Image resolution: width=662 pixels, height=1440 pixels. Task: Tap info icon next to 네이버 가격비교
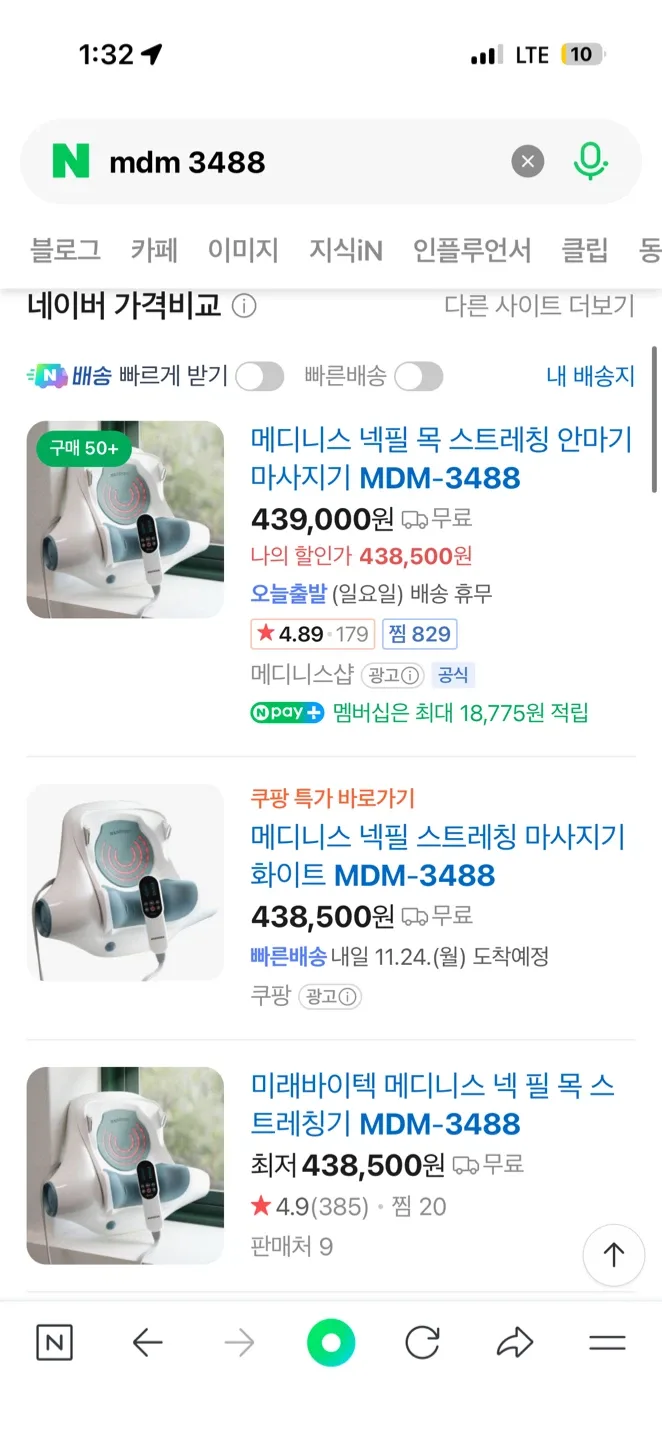point(244,306)
